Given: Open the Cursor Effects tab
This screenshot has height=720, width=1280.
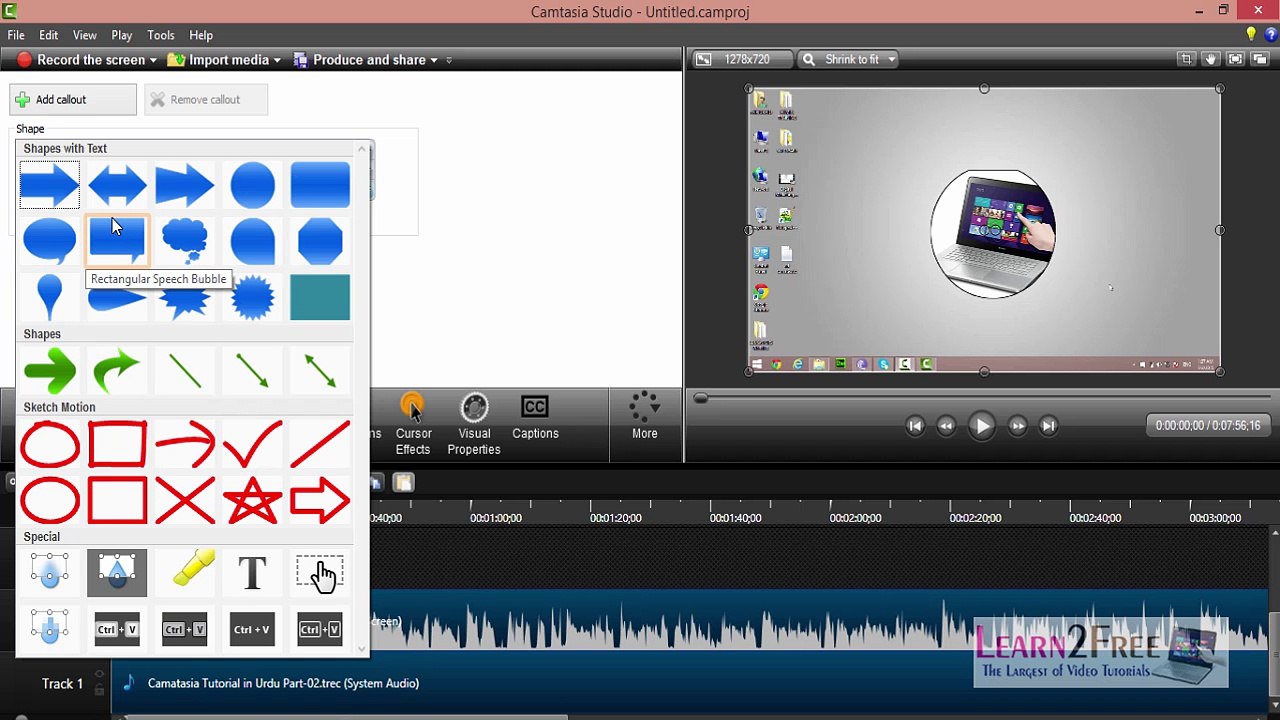Looking at the screenshot, I should 413,424.
